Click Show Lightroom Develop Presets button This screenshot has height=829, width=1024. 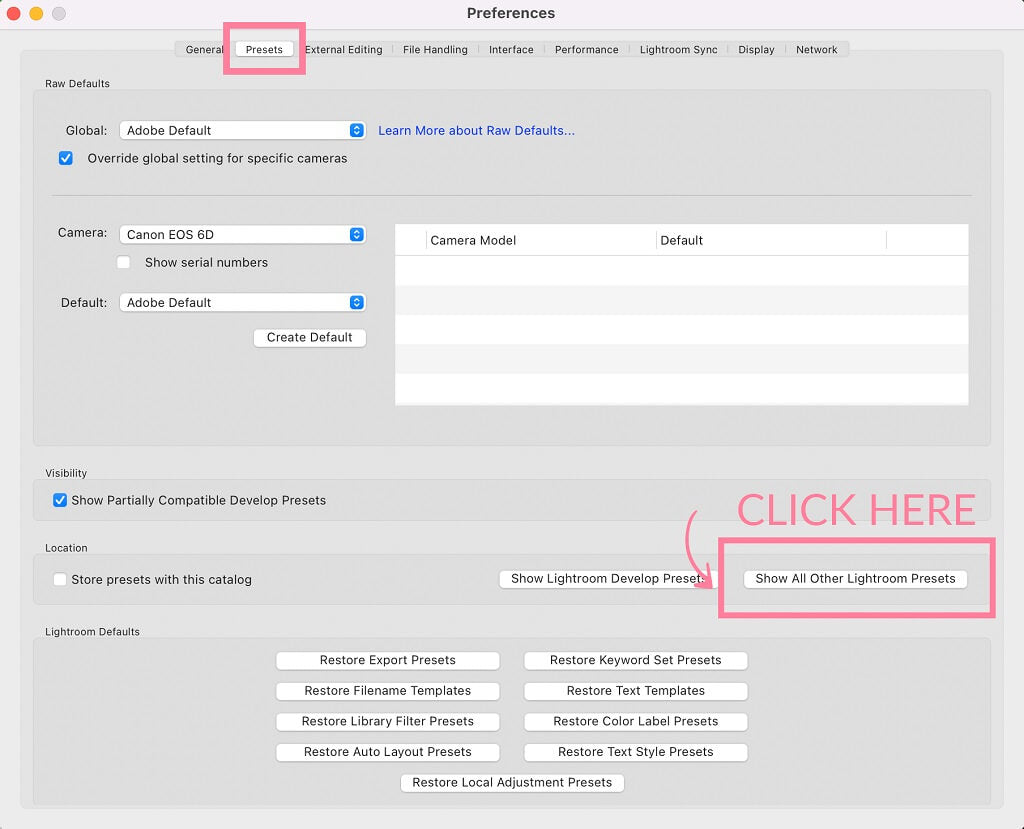click(x=607, y=579)
